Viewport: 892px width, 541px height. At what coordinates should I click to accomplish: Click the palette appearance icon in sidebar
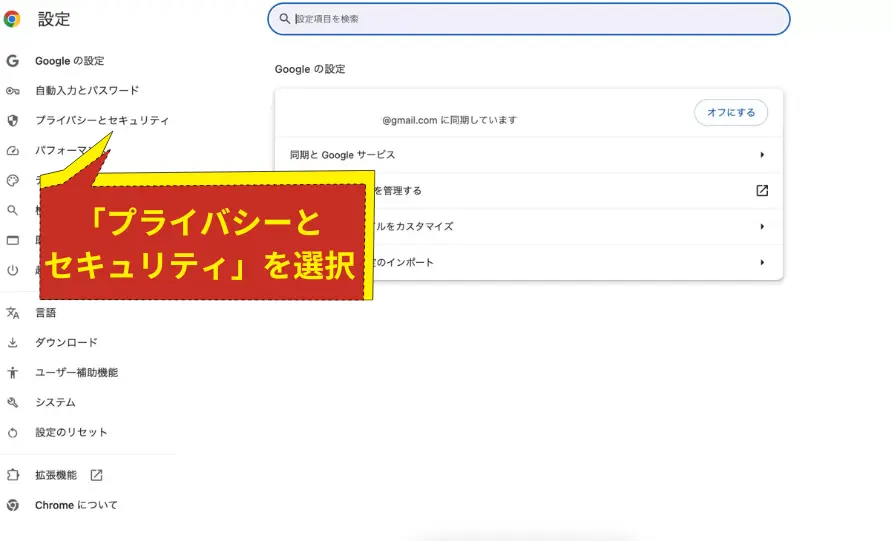(x=13, y=181)
